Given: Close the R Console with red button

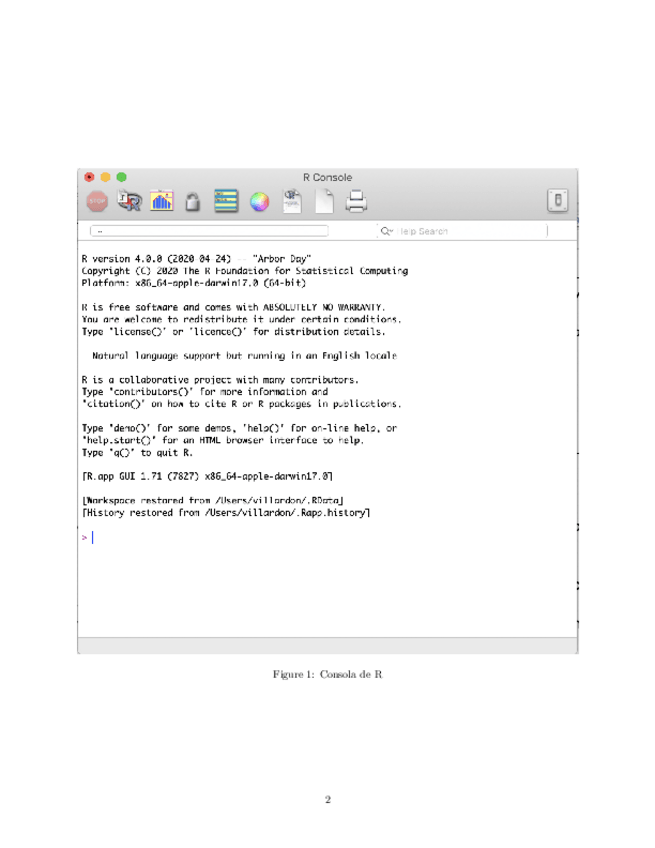Looking at the screenshot, I should 89,177.
